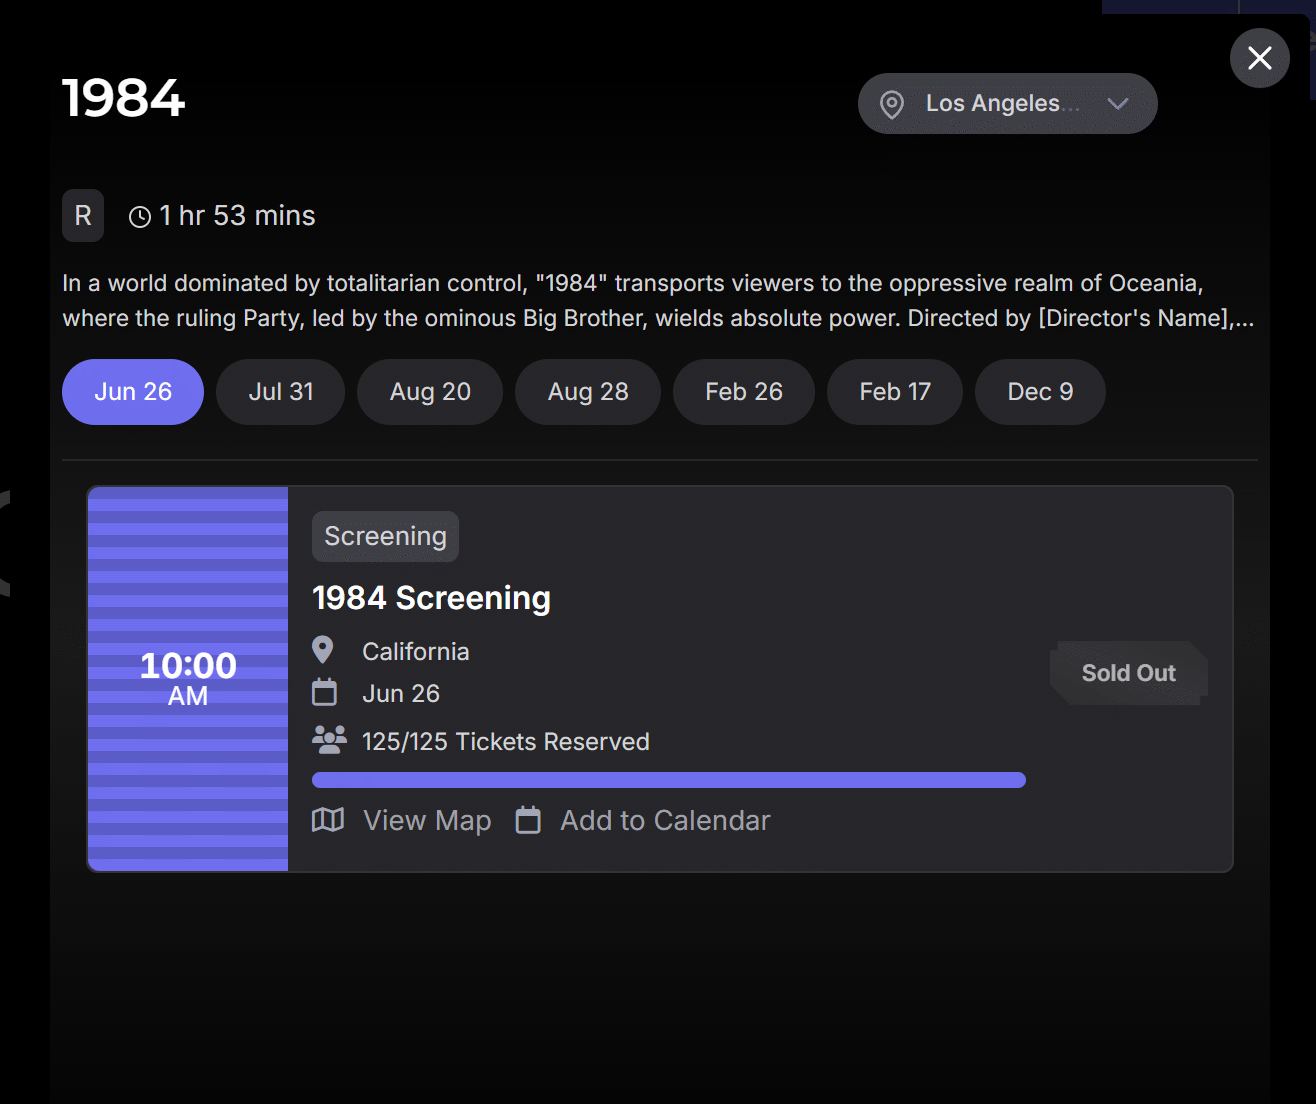Viewport: 1316px width, 1104px height.
Task: Click the calendar icon beside Add to Calendar
Action: (x=528, y=820)
